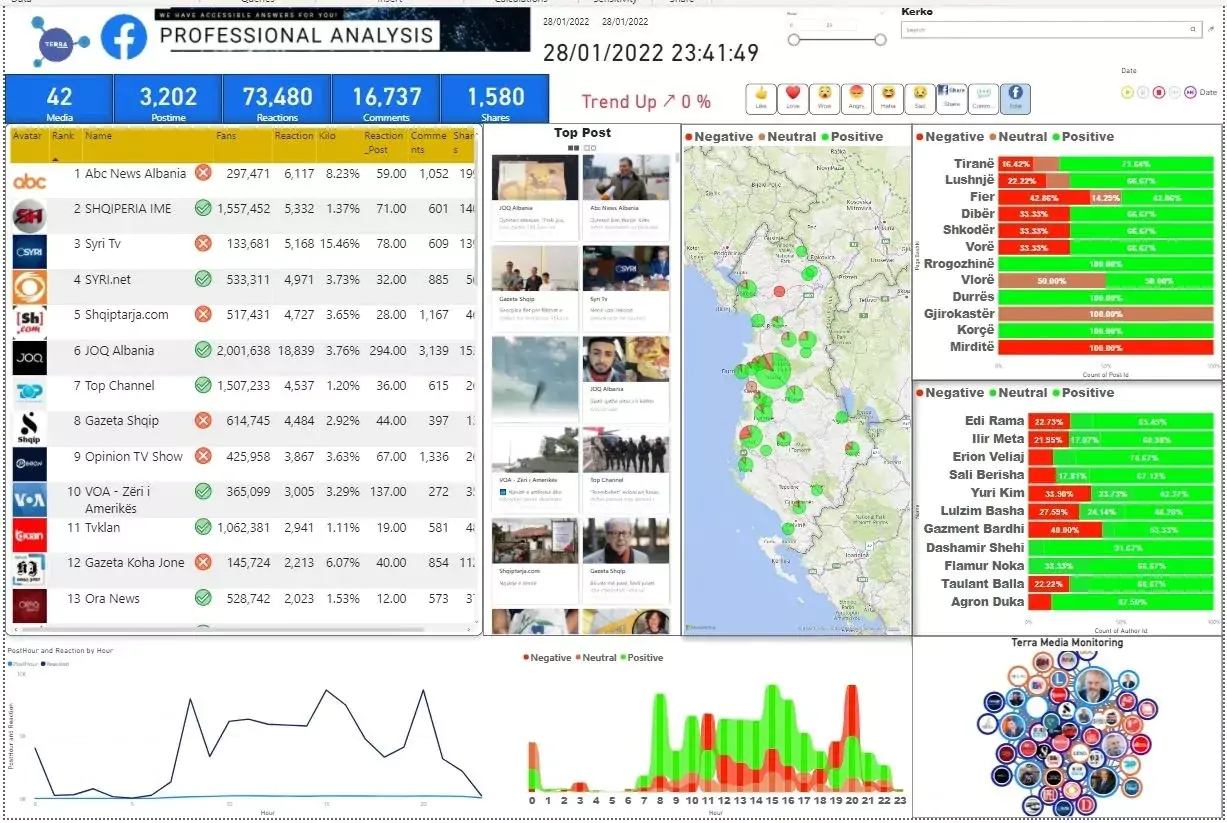Filter by the Haha reaction emoji

click(x=888, y=98)
